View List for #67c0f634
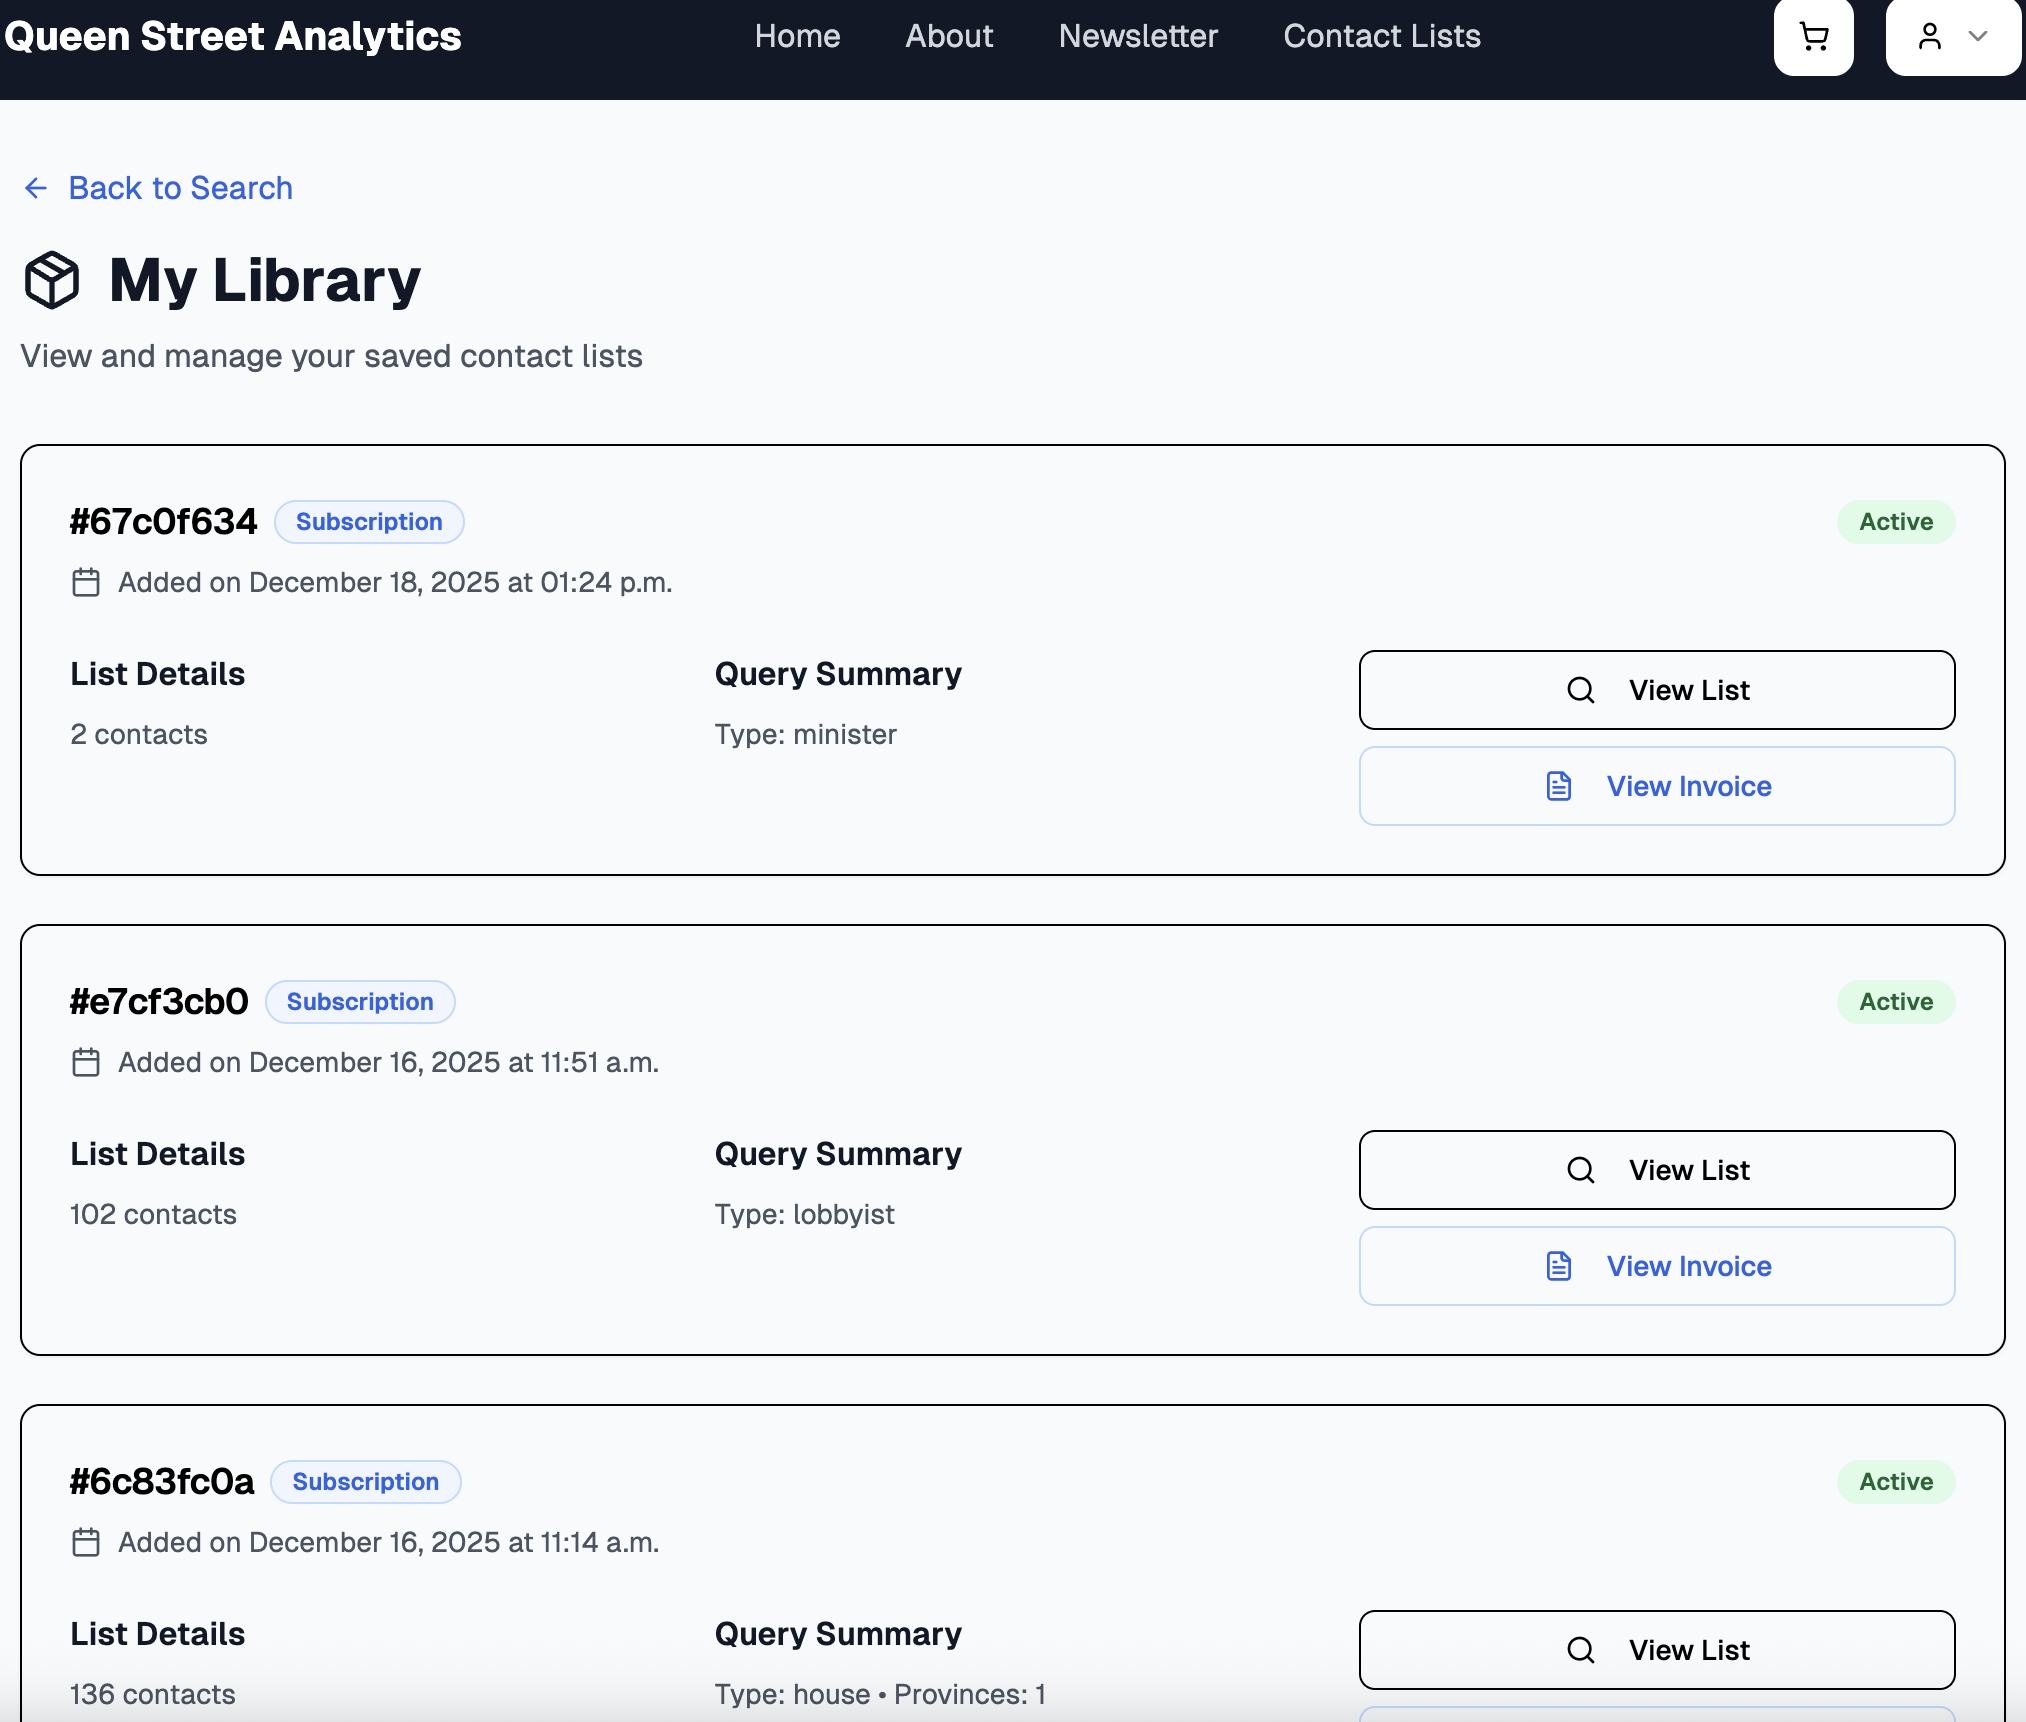This screenshot has height=1722, width=2026. pyautogui.click(x=1656, y=690)
